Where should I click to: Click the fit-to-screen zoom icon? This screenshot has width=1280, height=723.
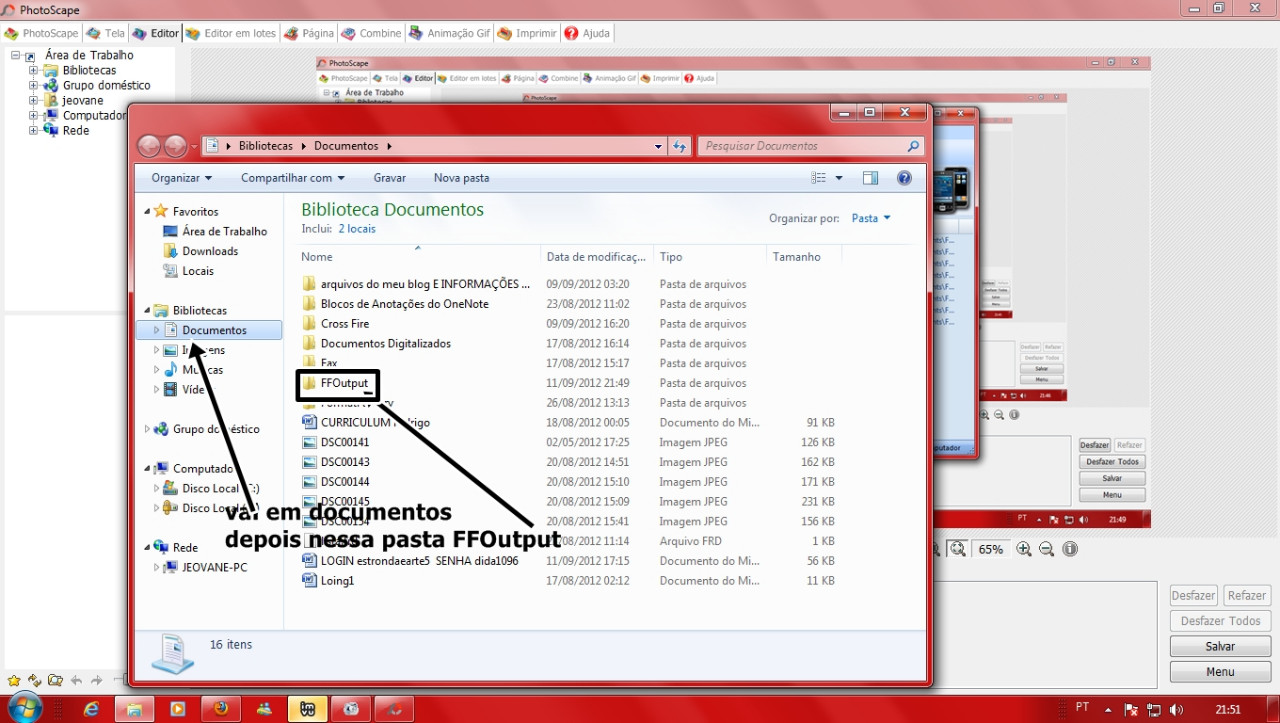[958, 549]
